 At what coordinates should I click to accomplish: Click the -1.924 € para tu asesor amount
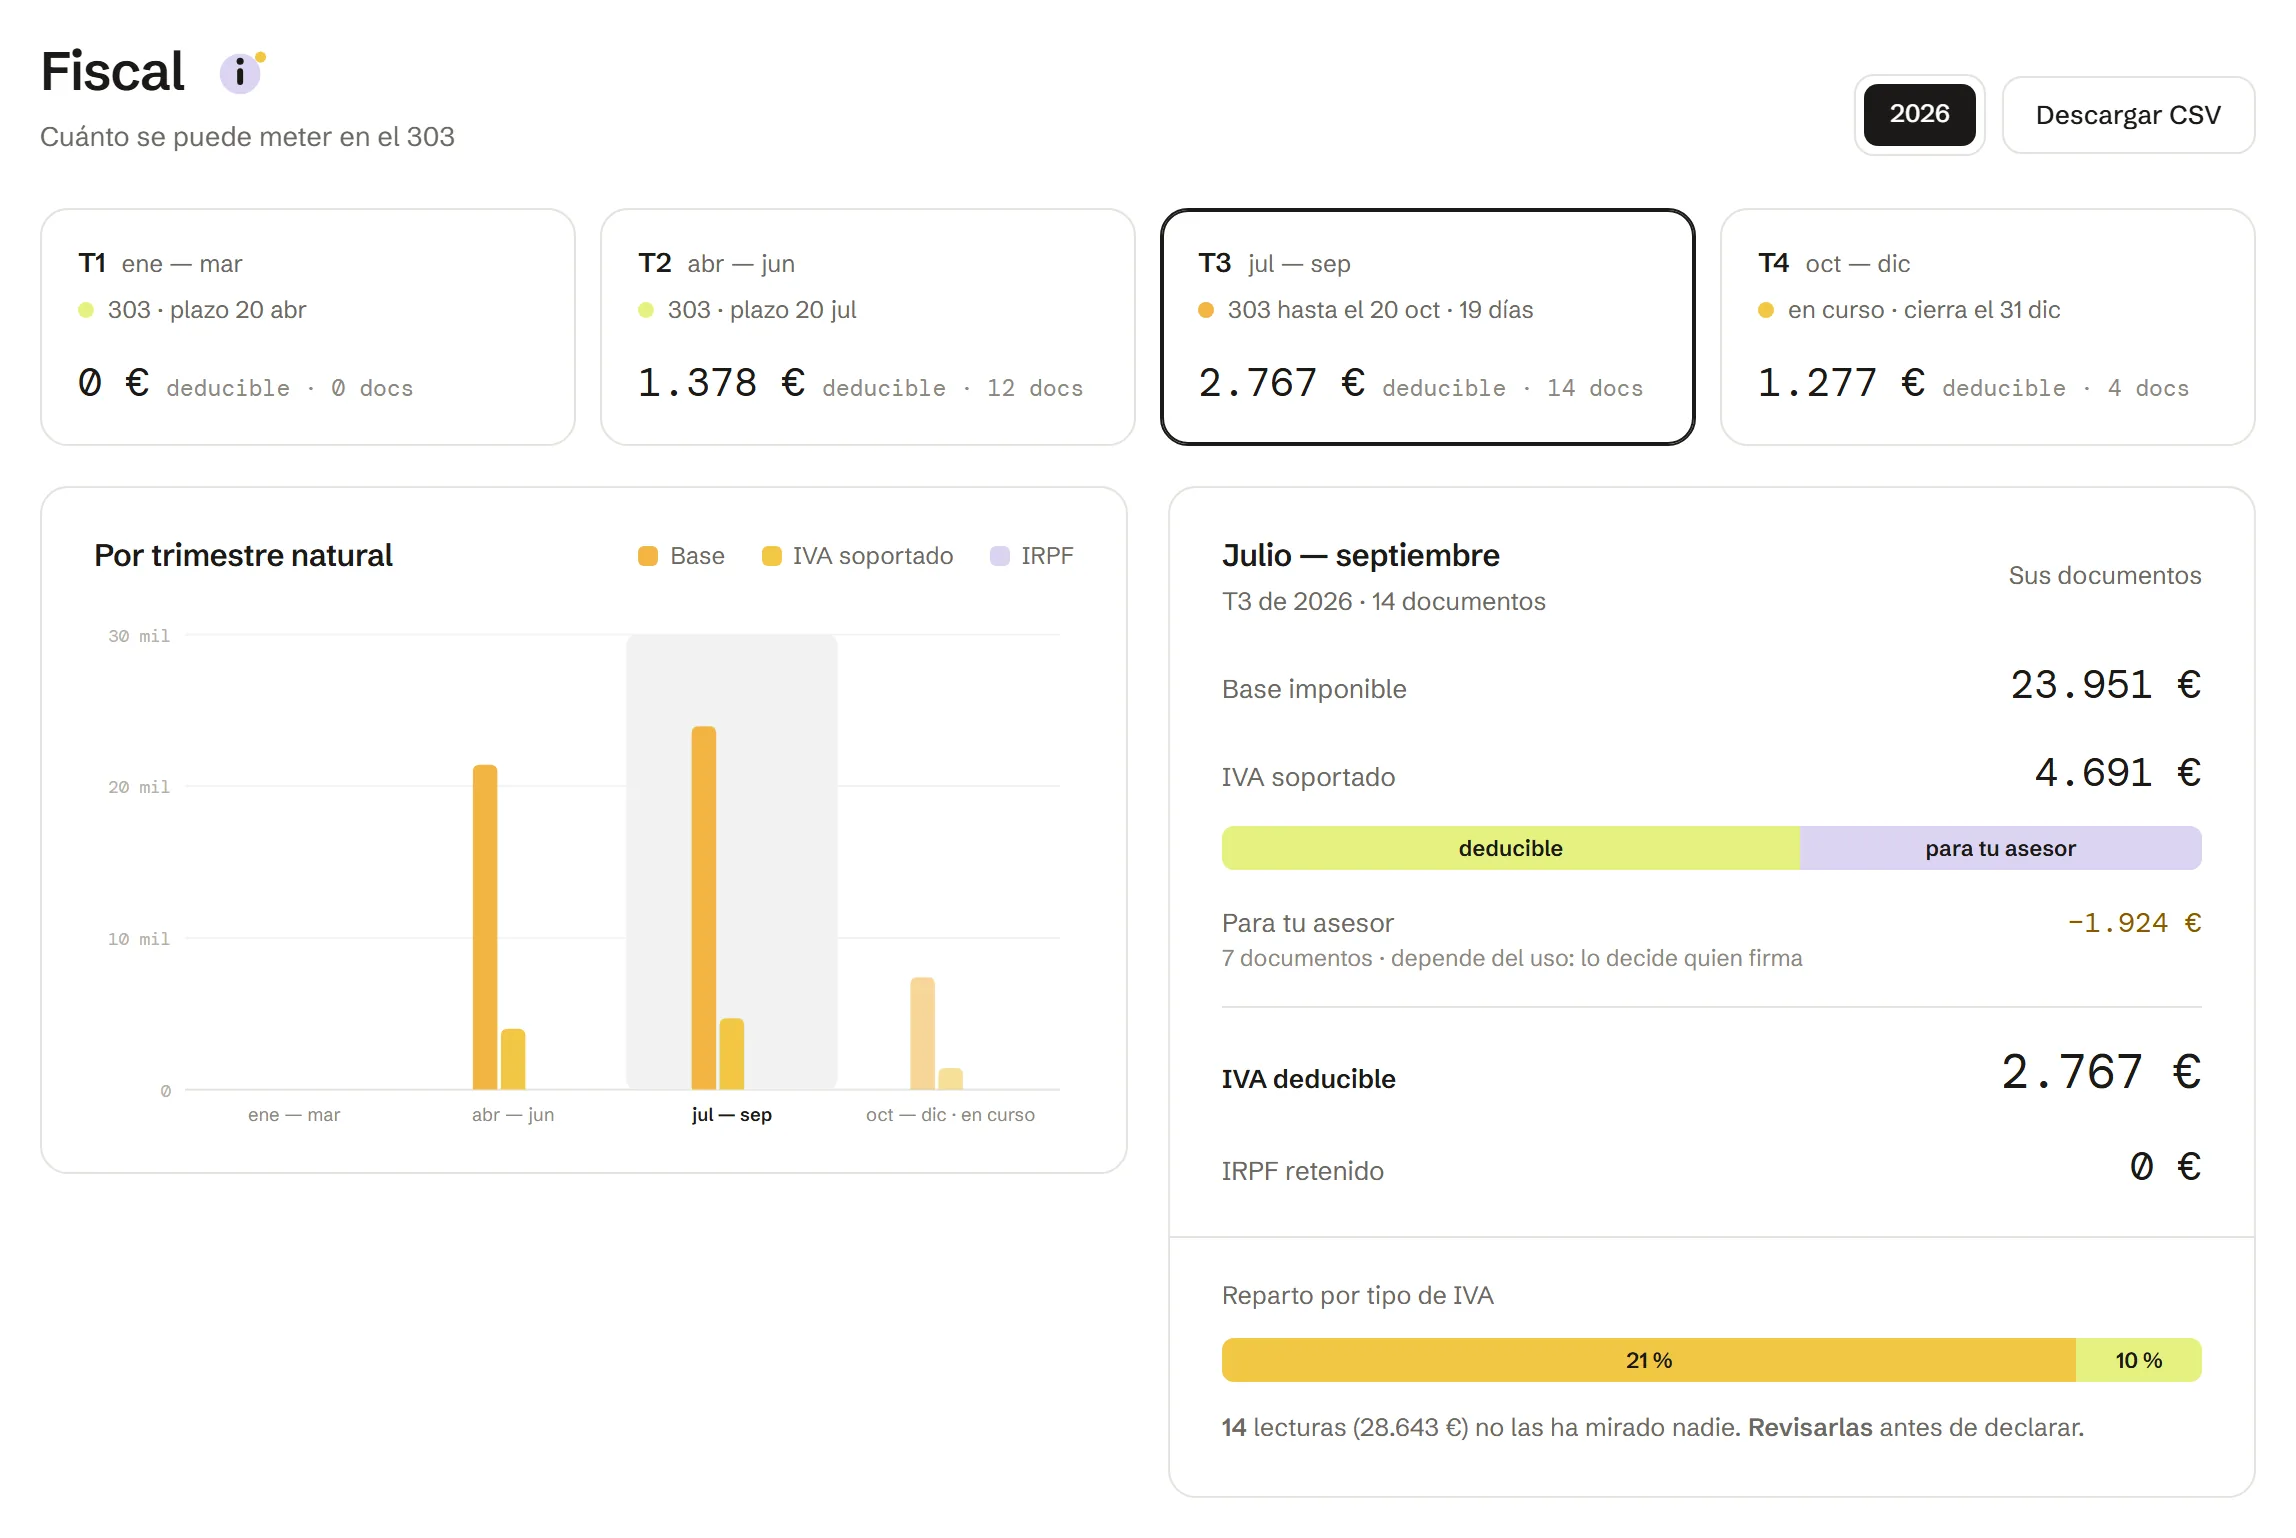point(2134,922)
